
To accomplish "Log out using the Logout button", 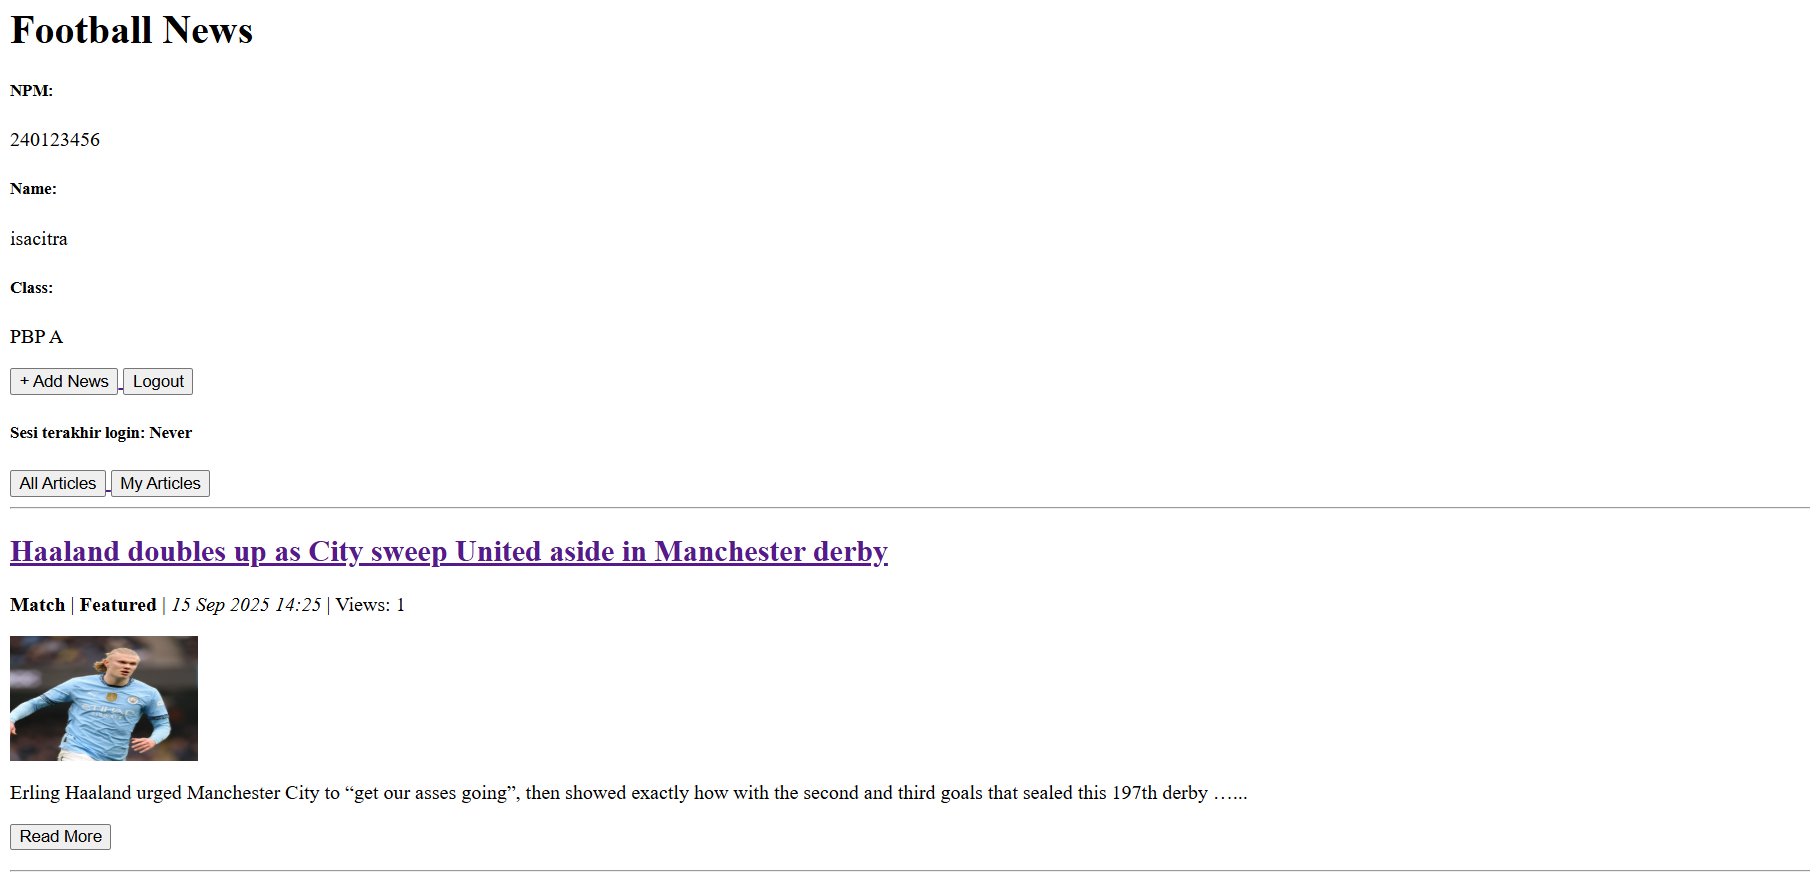I will [158, 381].
